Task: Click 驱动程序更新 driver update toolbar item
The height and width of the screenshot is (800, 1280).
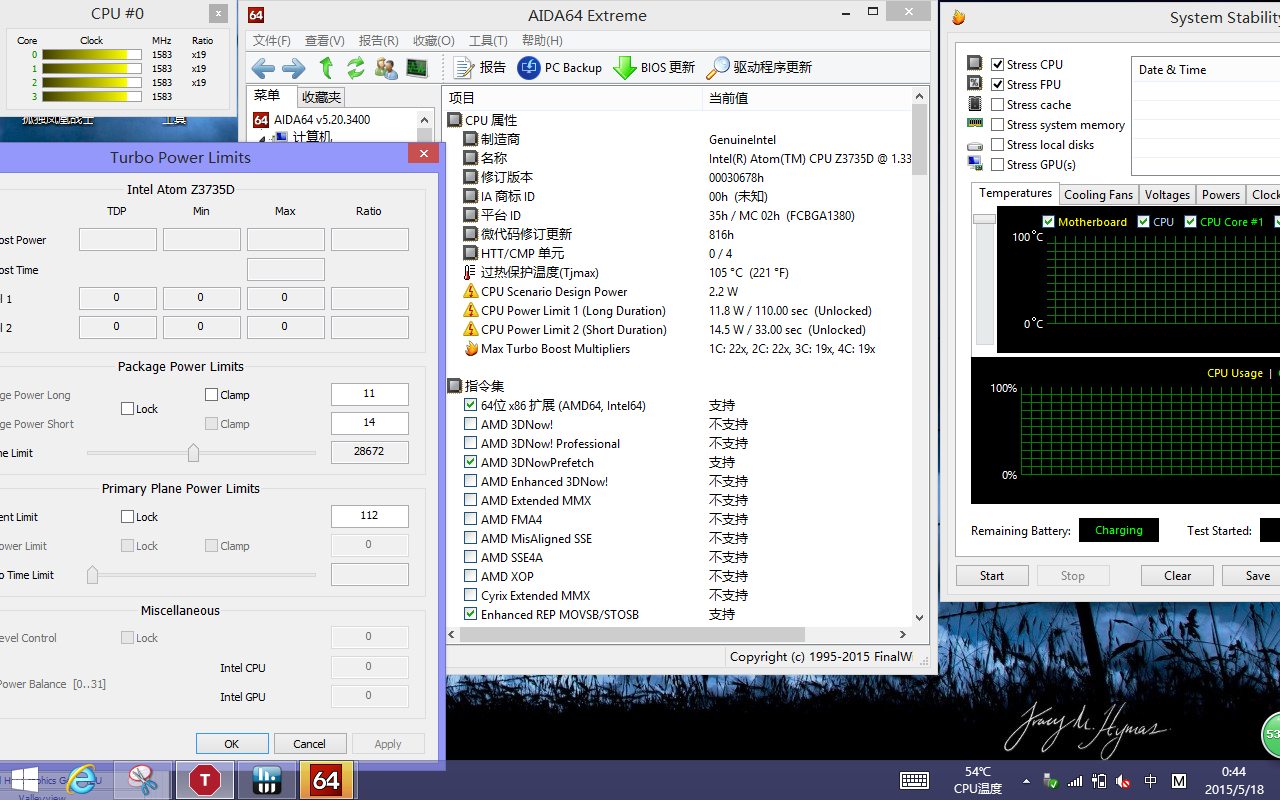Action: tap(759, 68)
